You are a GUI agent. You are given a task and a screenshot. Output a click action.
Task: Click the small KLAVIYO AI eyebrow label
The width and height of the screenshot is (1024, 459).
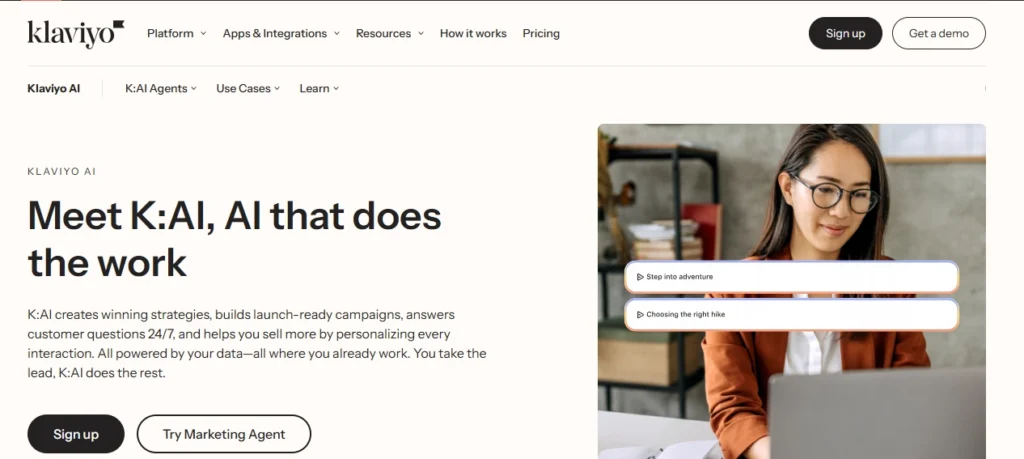tap(62, 172)
